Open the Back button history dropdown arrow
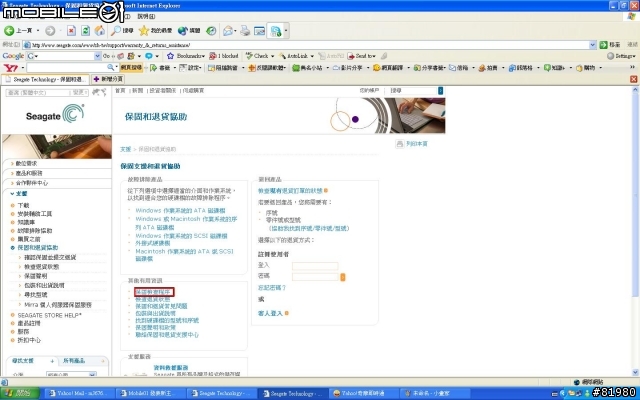640x400 pixels. point(38,31)
